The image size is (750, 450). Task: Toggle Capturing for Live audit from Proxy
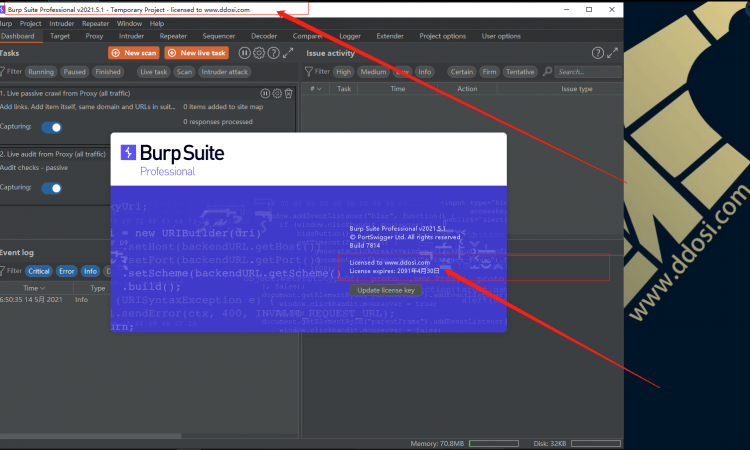pos(52,188)
